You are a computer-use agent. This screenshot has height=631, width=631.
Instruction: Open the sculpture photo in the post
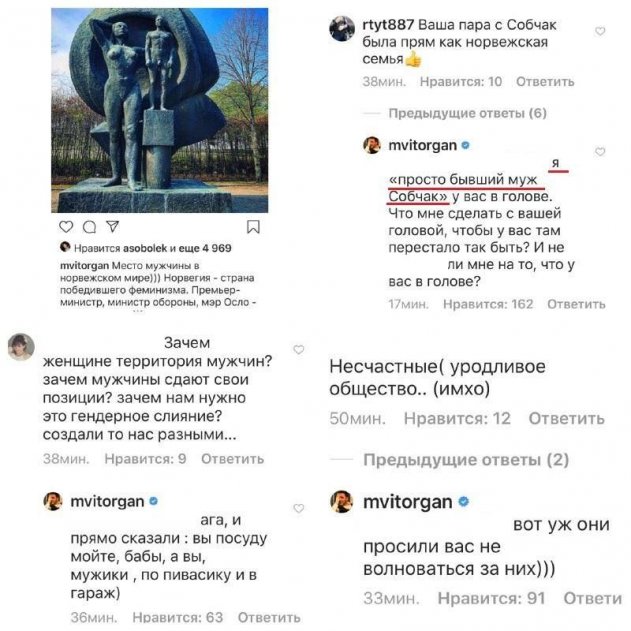click(x=160, y=110)
